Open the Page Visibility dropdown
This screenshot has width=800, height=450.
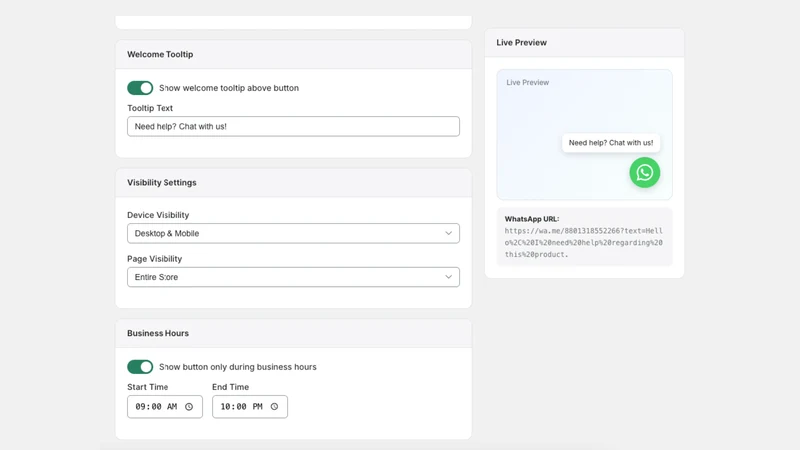pos(293,277)
